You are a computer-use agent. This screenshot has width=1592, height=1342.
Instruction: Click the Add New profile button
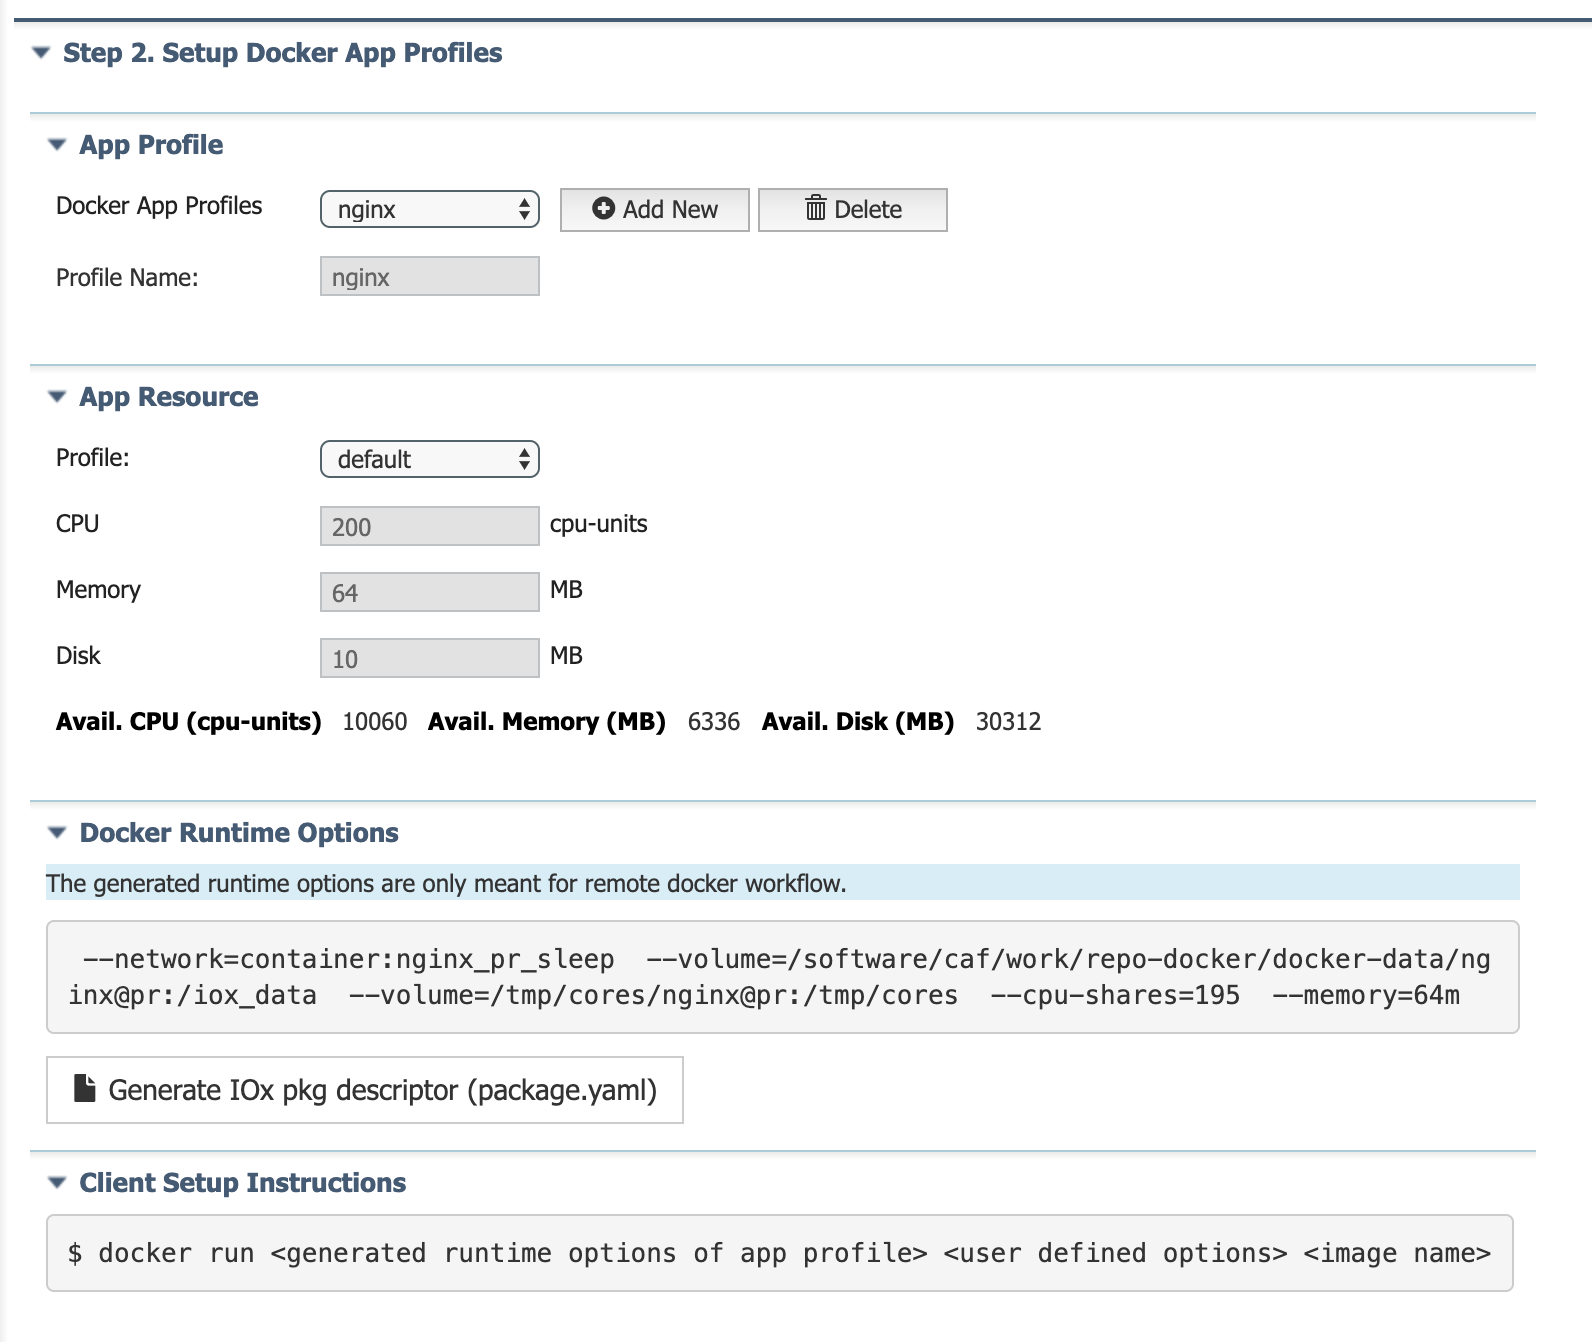click(655, 210)
